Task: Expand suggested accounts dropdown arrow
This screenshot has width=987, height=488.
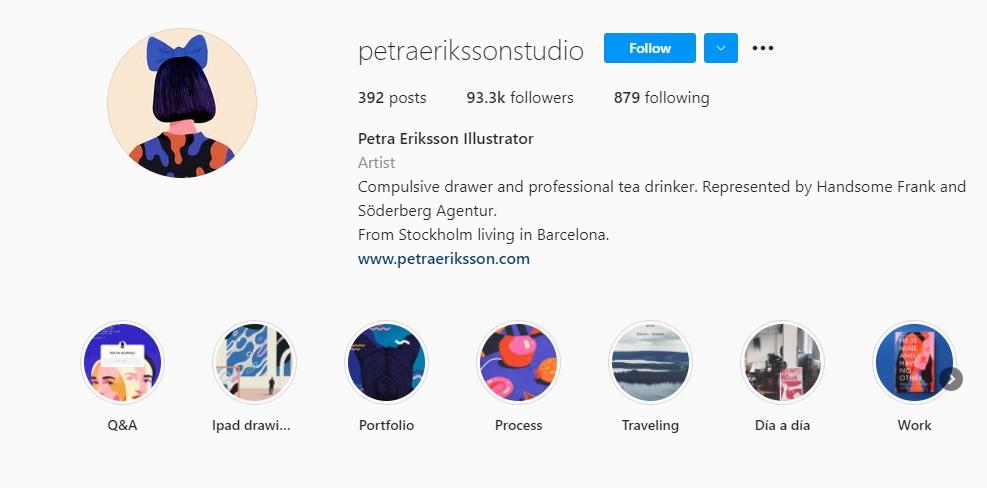Action: [x=721, y=48]
